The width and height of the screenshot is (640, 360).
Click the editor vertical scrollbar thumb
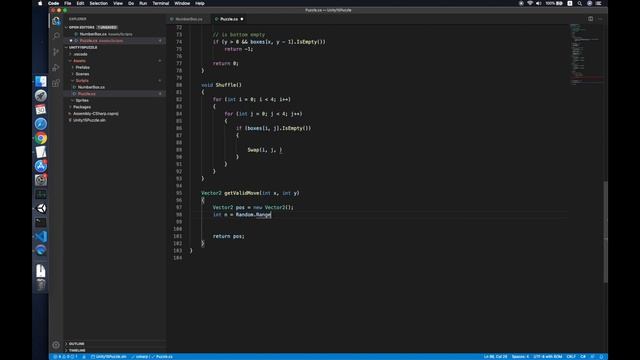[605, 231]
